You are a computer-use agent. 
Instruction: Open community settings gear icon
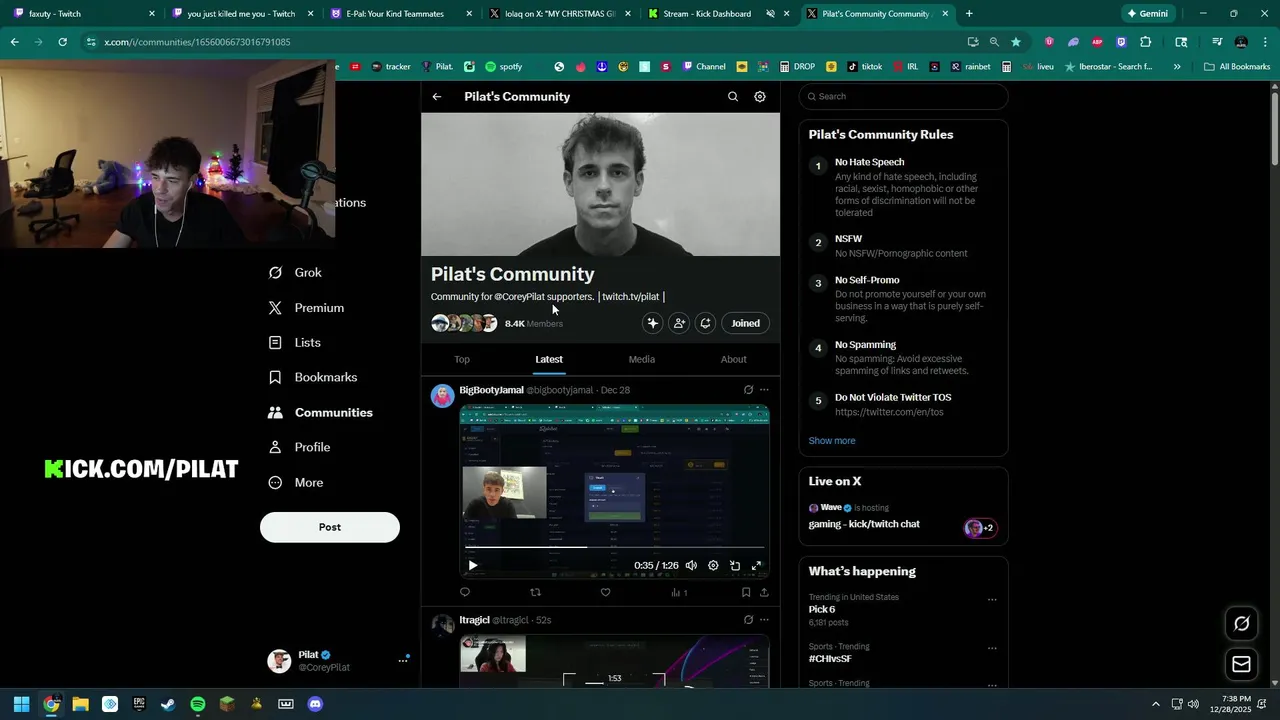pyautogui.click(x=760, y=97)
